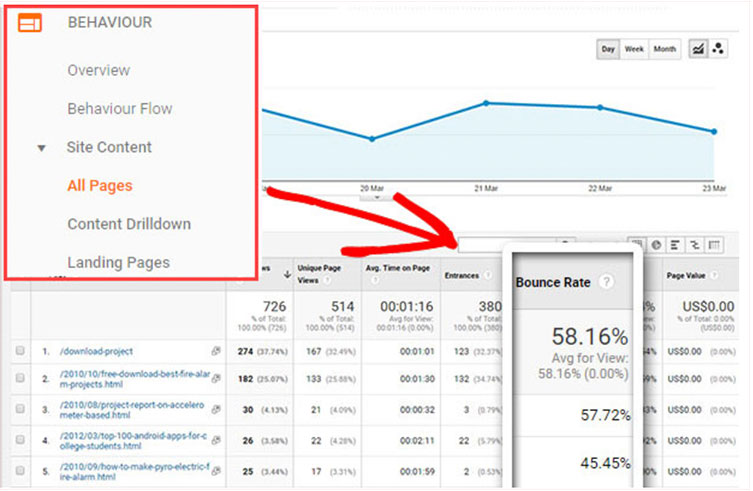Screen dimensions: 753x491
Task: Click the BEHAVIOUR heading in sidebar
Action: (x=109, y=22)
